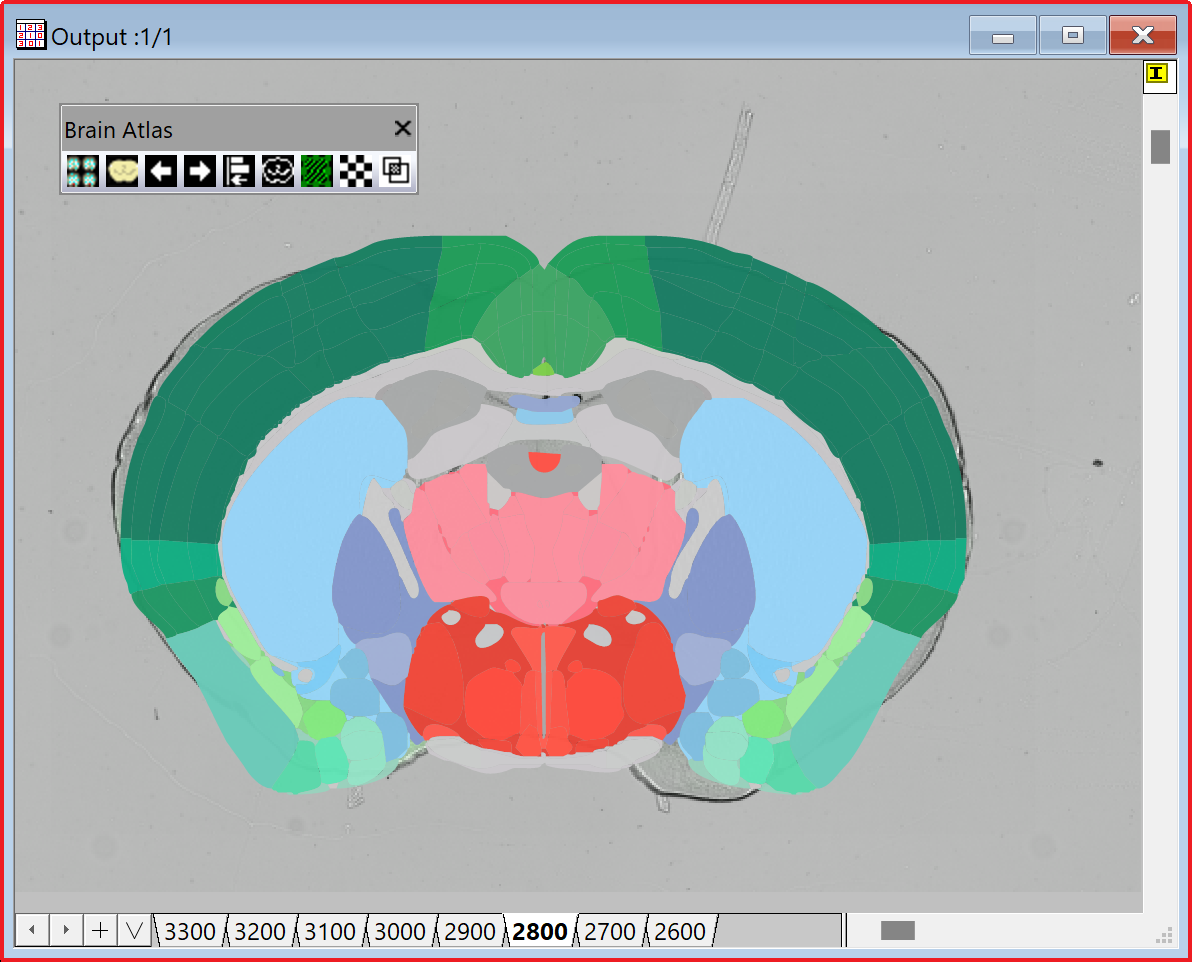Click the right tab-scroll arrow

[x=65, y=929]
